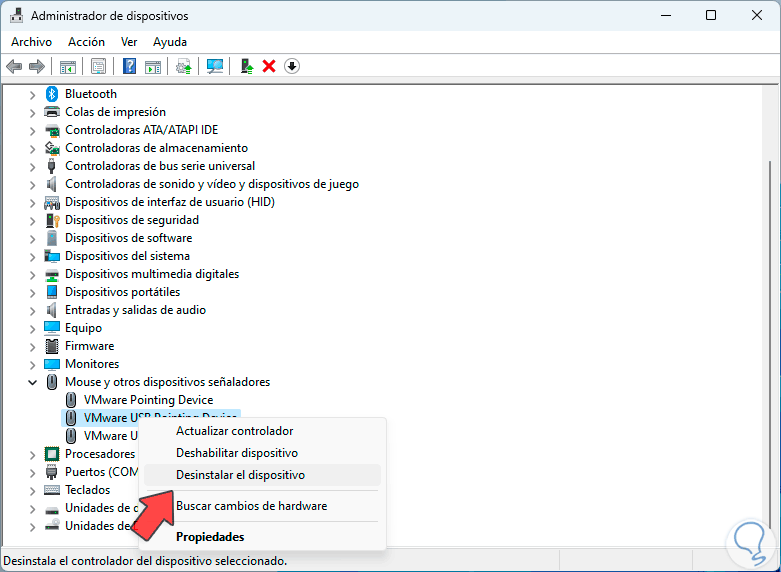Open the Properties sheet toolbar icon
The width and height of the screenshot is (781, 572).
tap(98, 66)
